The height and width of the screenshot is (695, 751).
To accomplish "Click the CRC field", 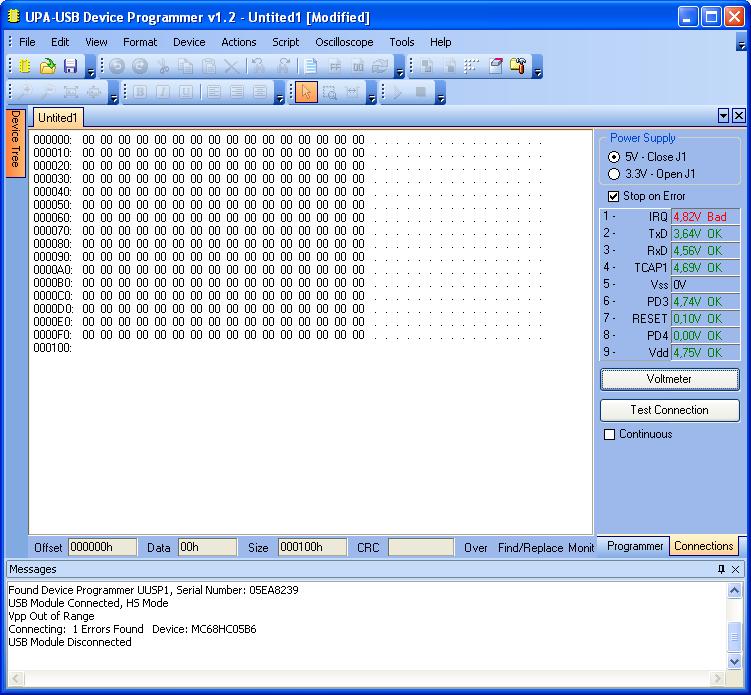I will point(421,547).
